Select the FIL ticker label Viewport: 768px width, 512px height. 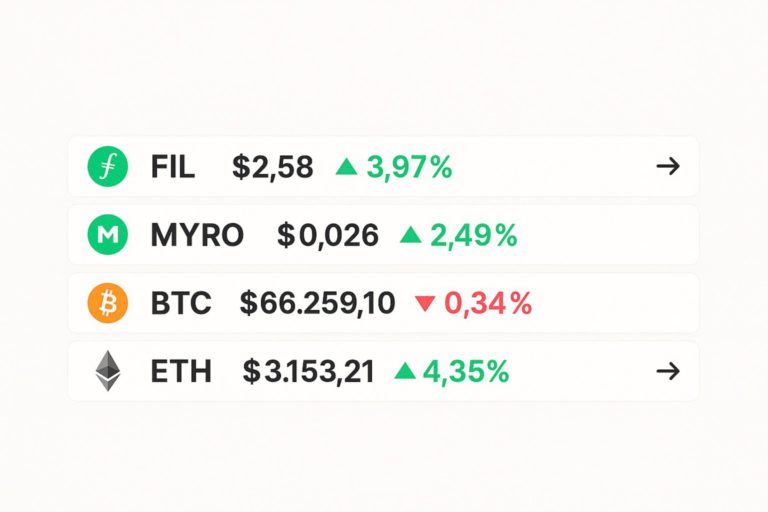pyautogui.click(x=172, y=167)
